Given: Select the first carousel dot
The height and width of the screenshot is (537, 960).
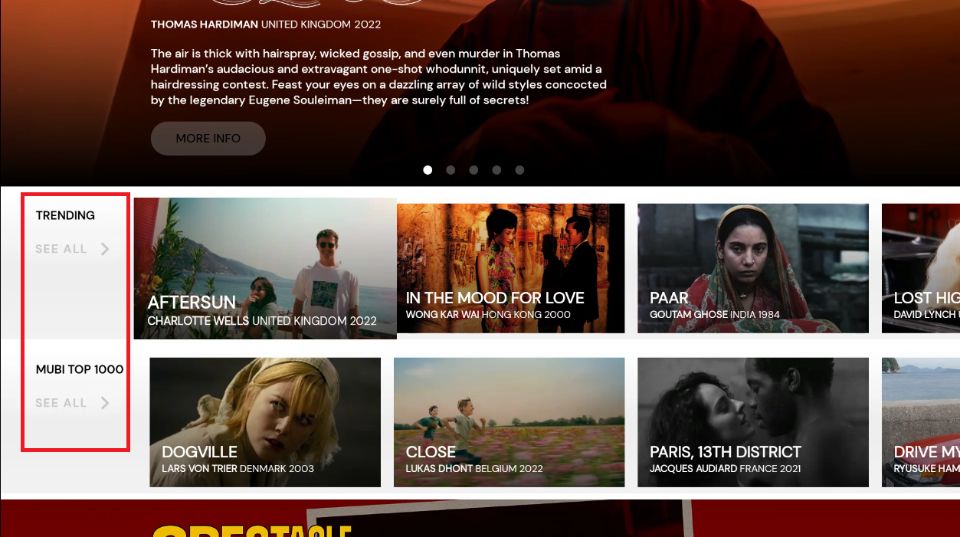Looking at the screenshot, I should (x=427, y=170).
